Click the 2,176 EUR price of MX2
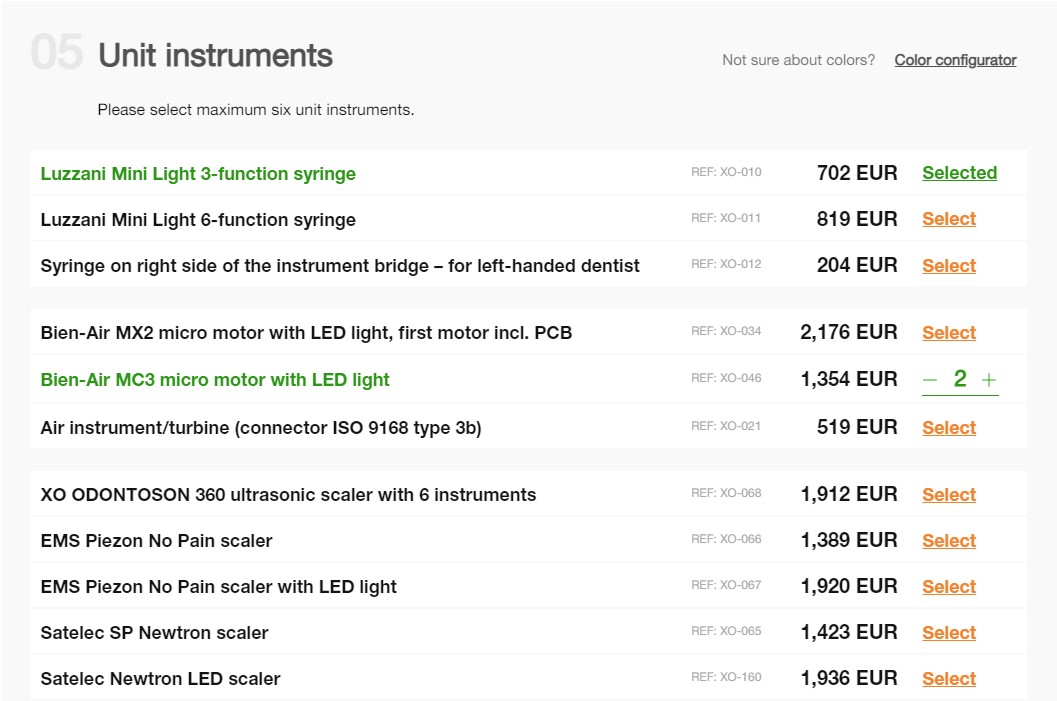Screen dimensions: 1057x701 pyautogui.click(x=848, y=332)
